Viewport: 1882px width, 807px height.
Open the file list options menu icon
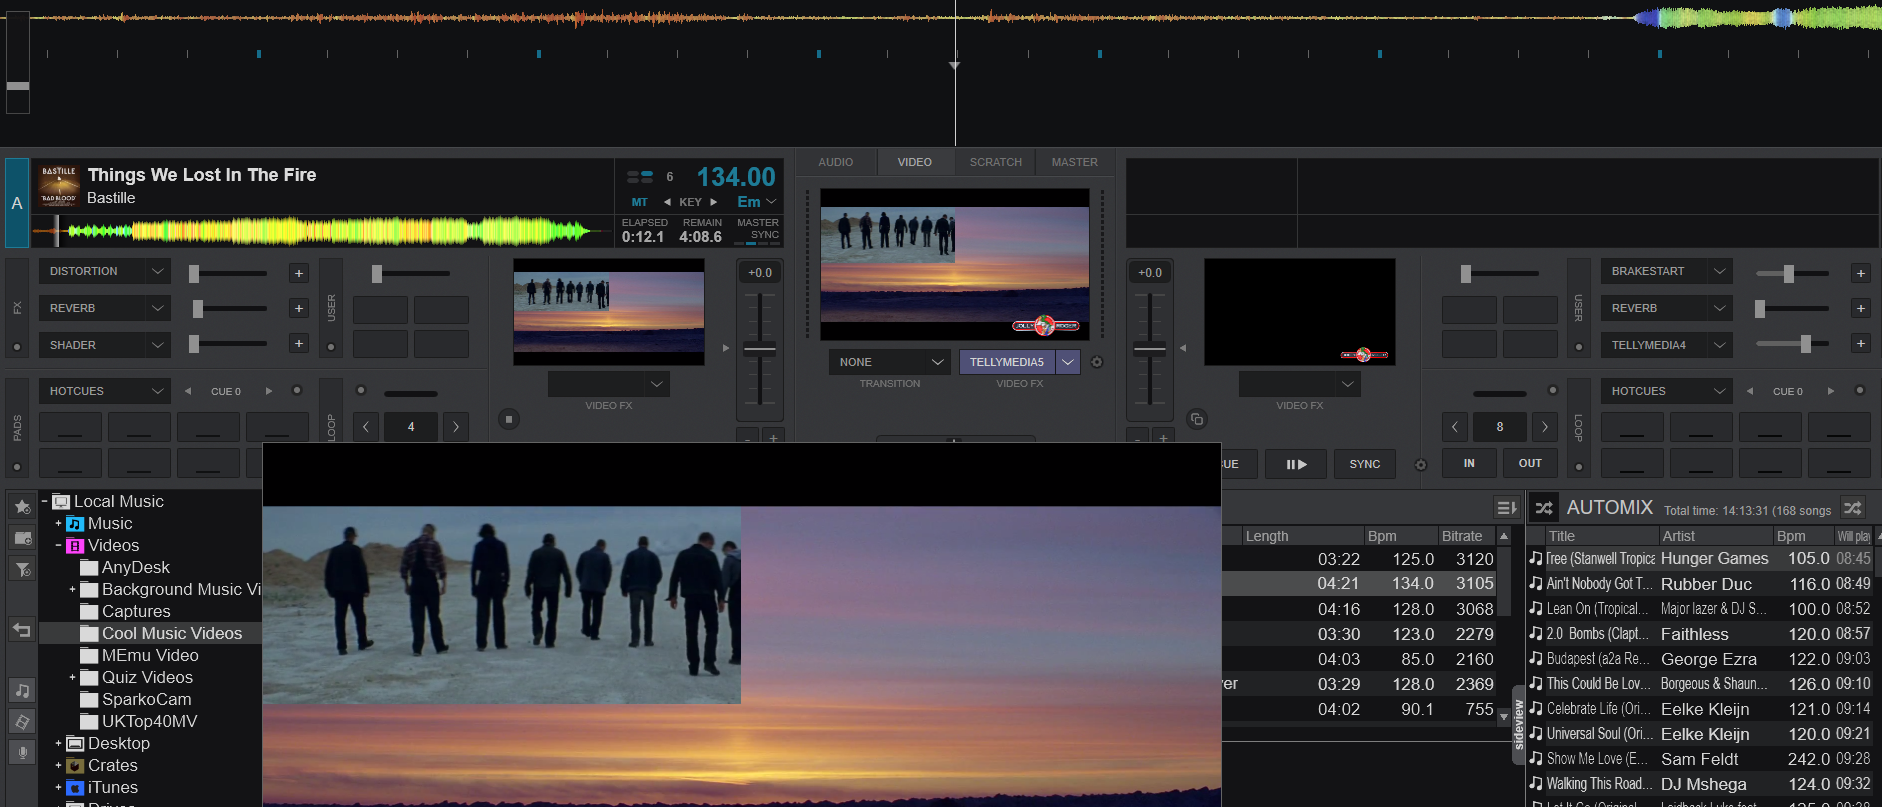pyautogui.click(x=1506, y=508)
